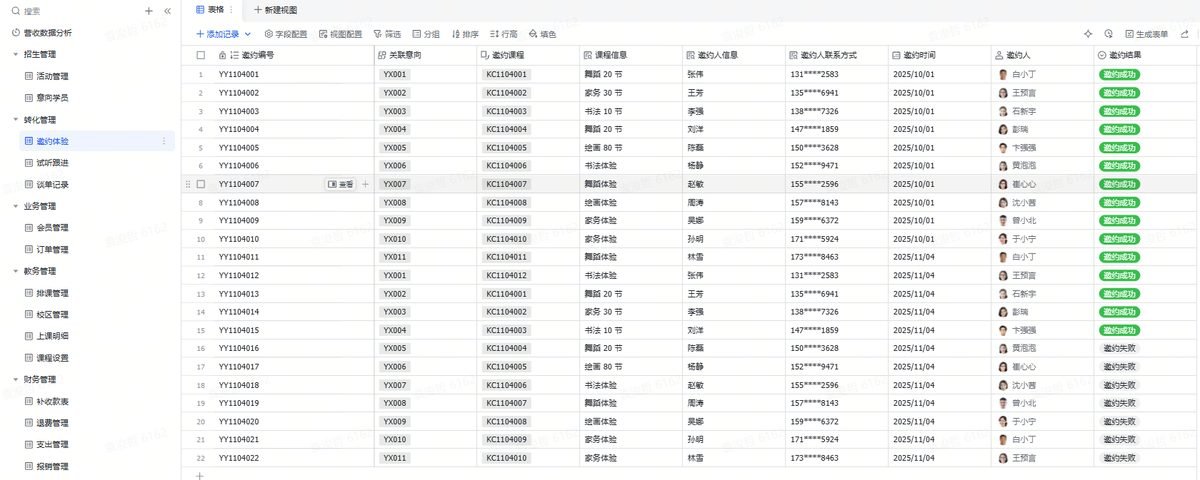Click the share arrow icon at far right

coord(1186,34)
